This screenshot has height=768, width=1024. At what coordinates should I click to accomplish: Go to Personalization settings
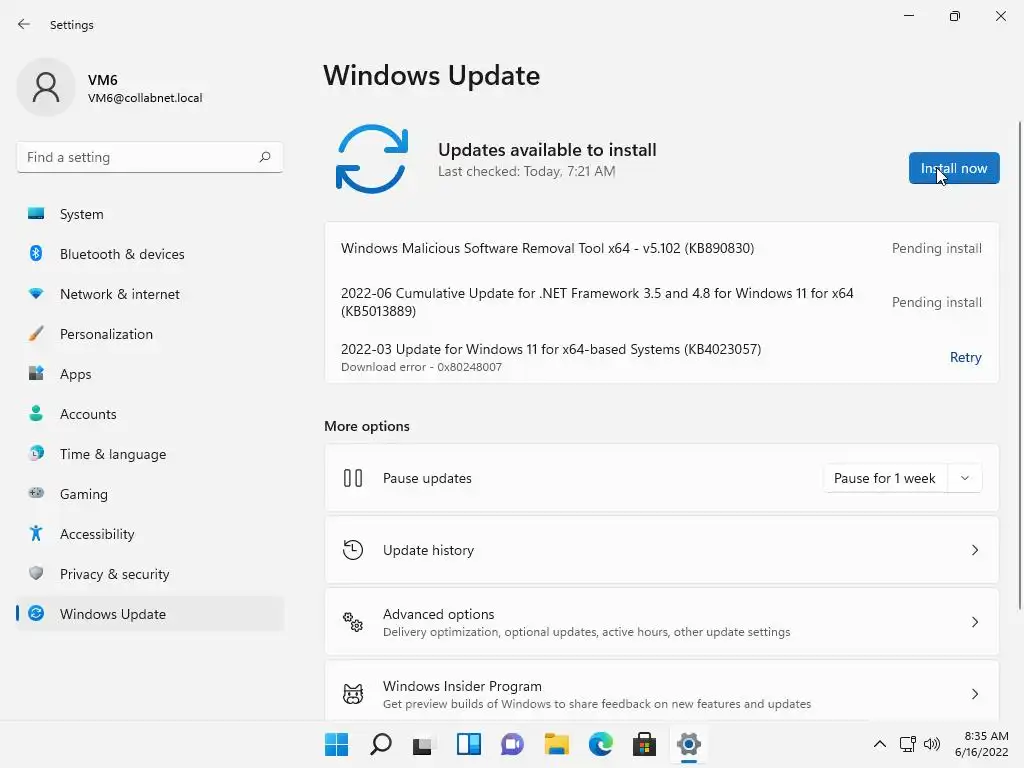150,334
